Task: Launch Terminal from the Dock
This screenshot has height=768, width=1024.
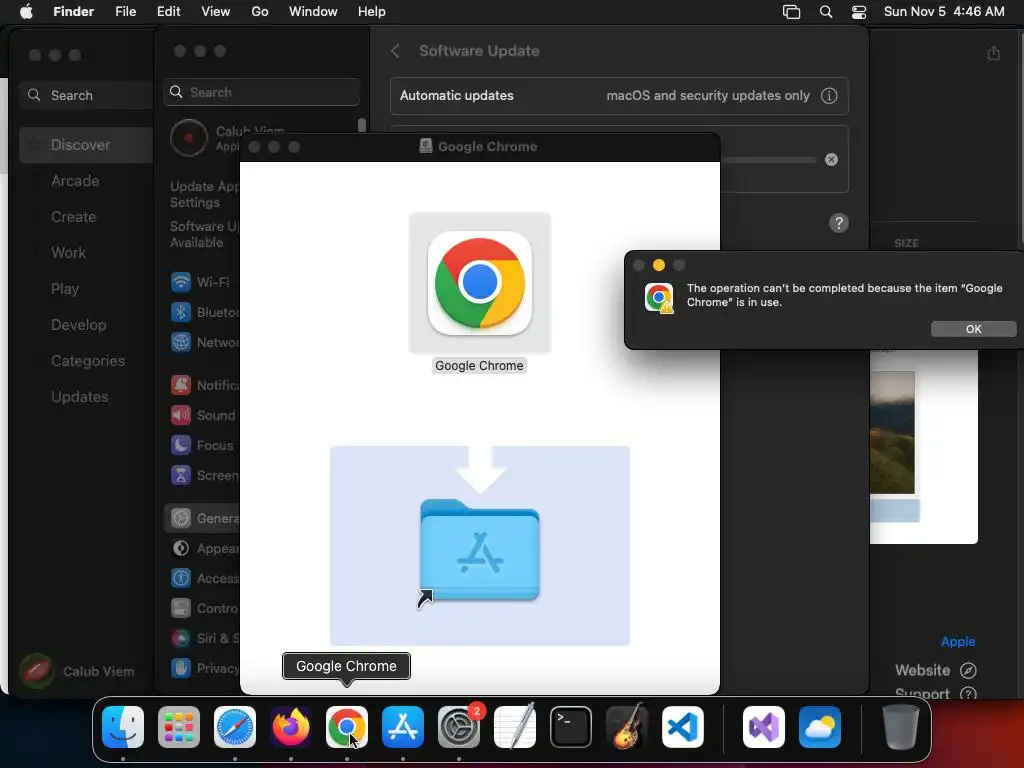Action: (571, 727)
